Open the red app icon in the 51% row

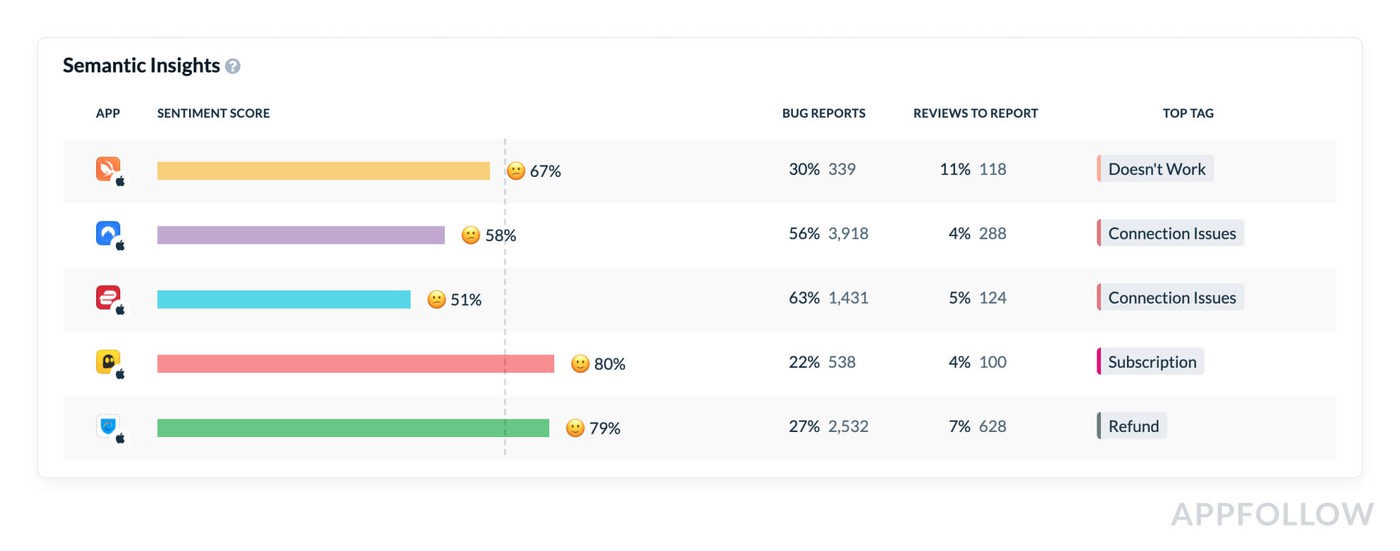109,297
